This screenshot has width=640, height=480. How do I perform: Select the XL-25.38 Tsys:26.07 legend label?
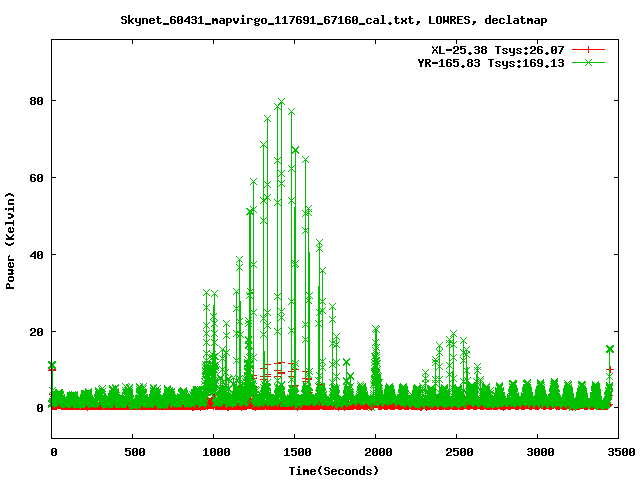[498, 50]
